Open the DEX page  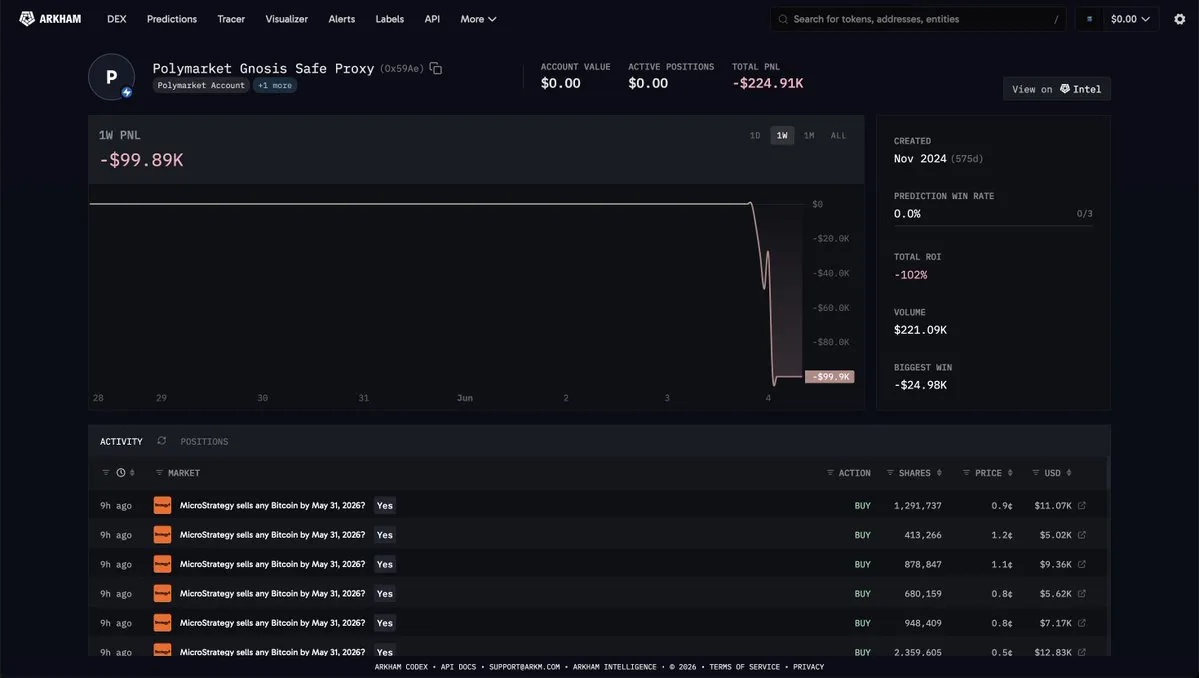[x=116, y=19]
